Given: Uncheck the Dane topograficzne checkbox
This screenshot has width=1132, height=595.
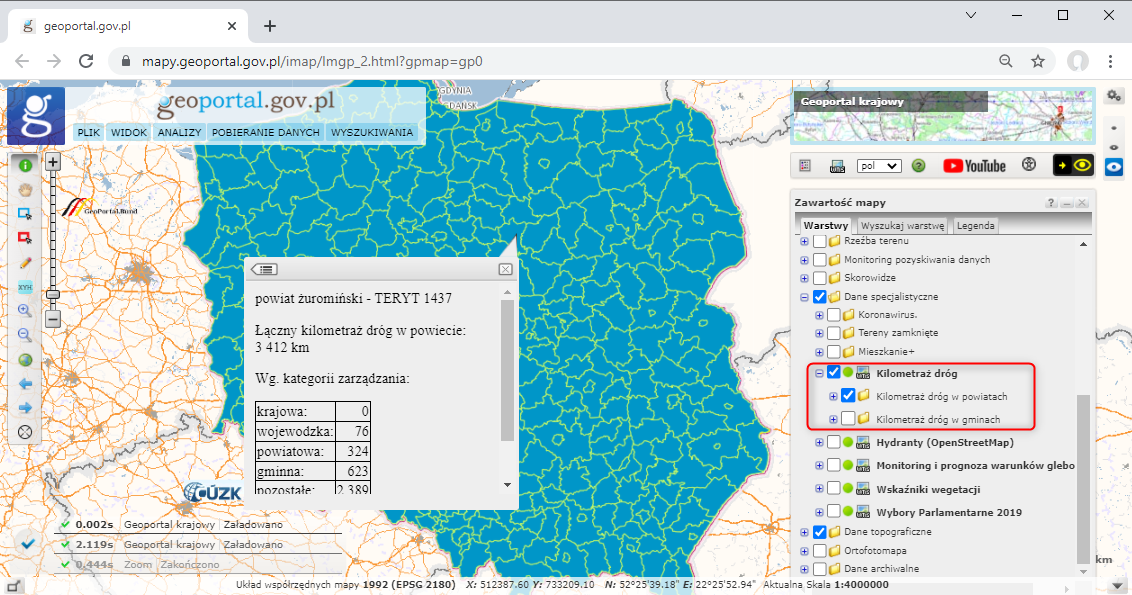Looking at the screenshot, I should point(820,532).
